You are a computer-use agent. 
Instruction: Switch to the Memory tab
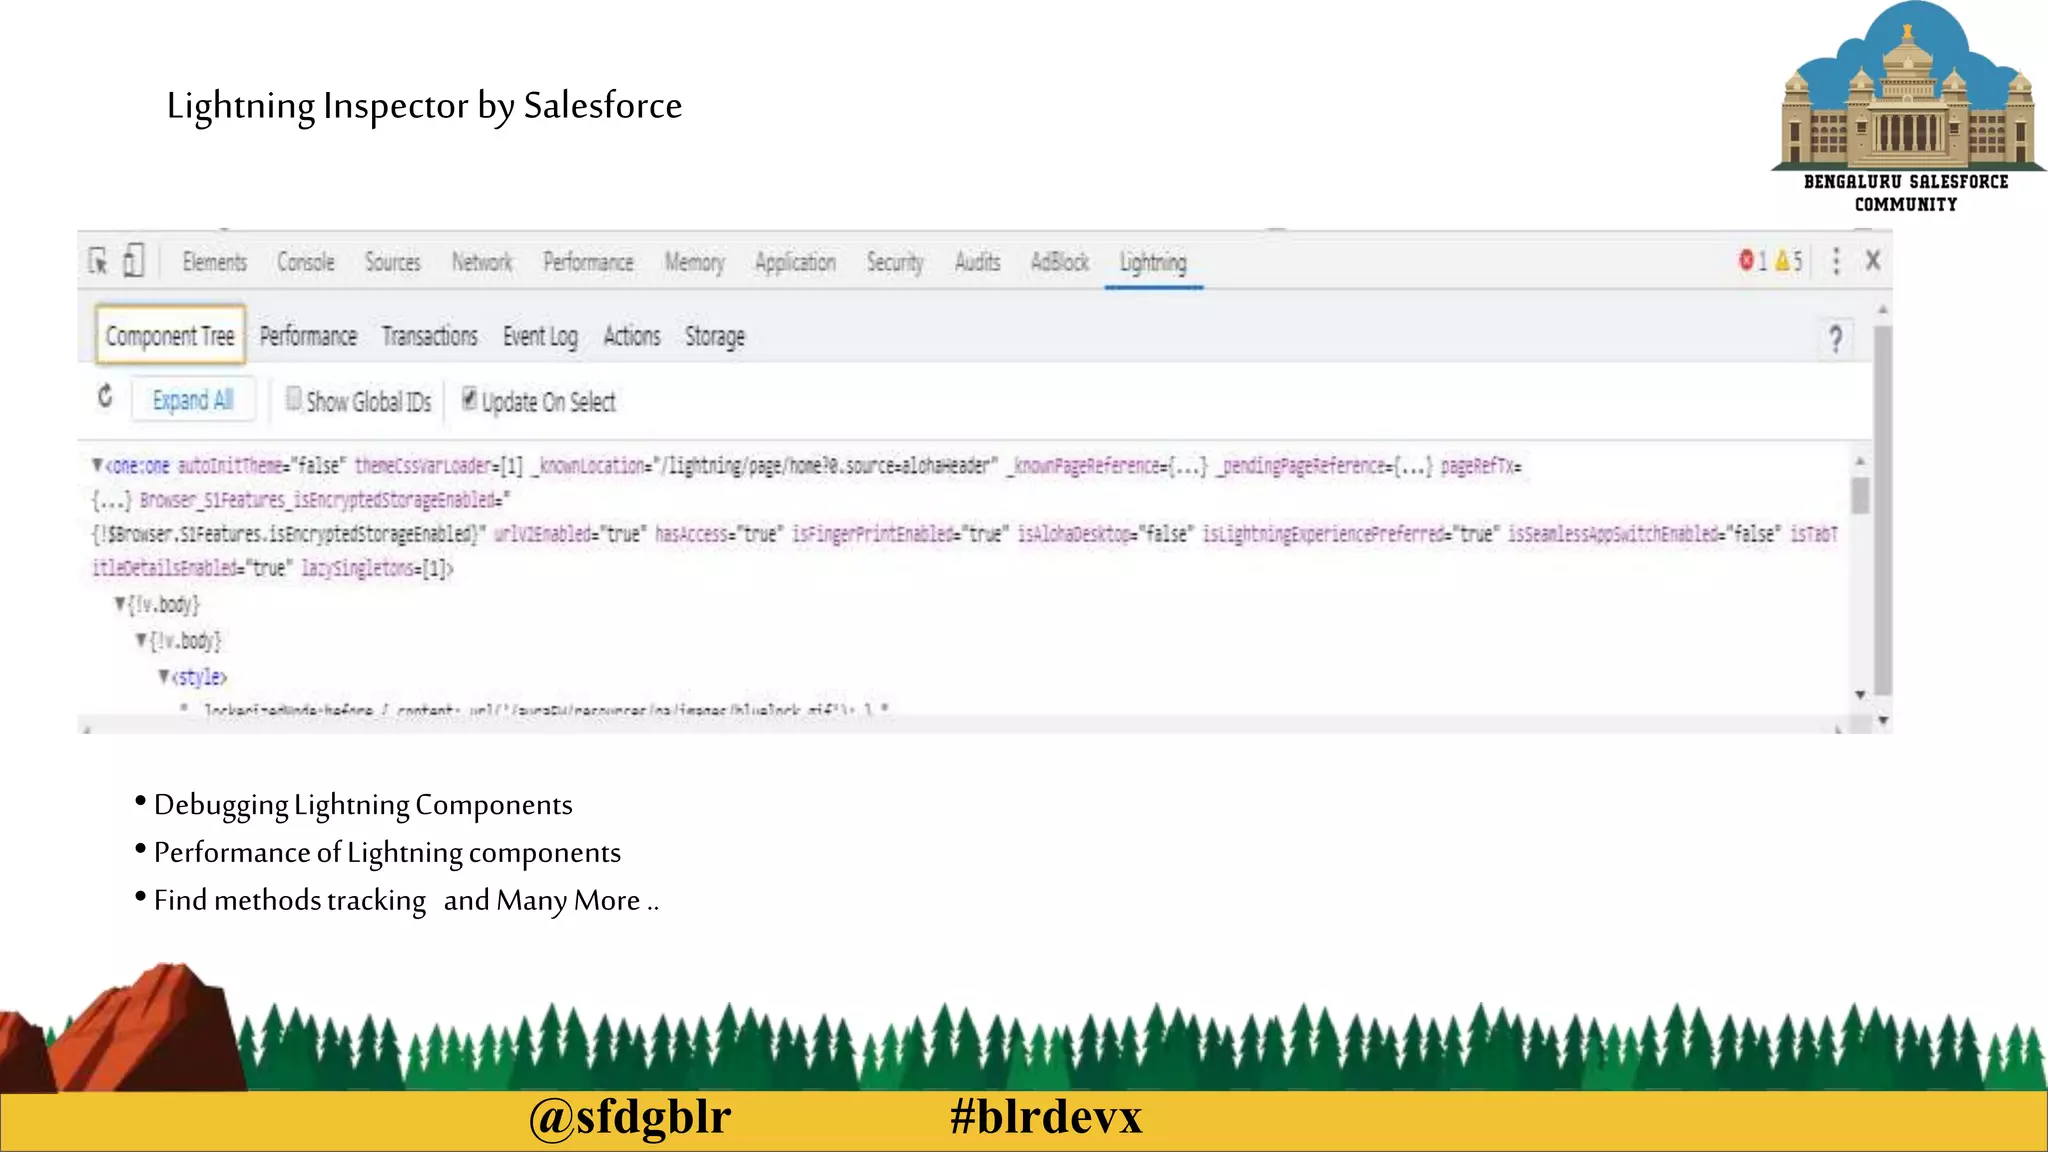pyautogui.click(x=694, y=262)
